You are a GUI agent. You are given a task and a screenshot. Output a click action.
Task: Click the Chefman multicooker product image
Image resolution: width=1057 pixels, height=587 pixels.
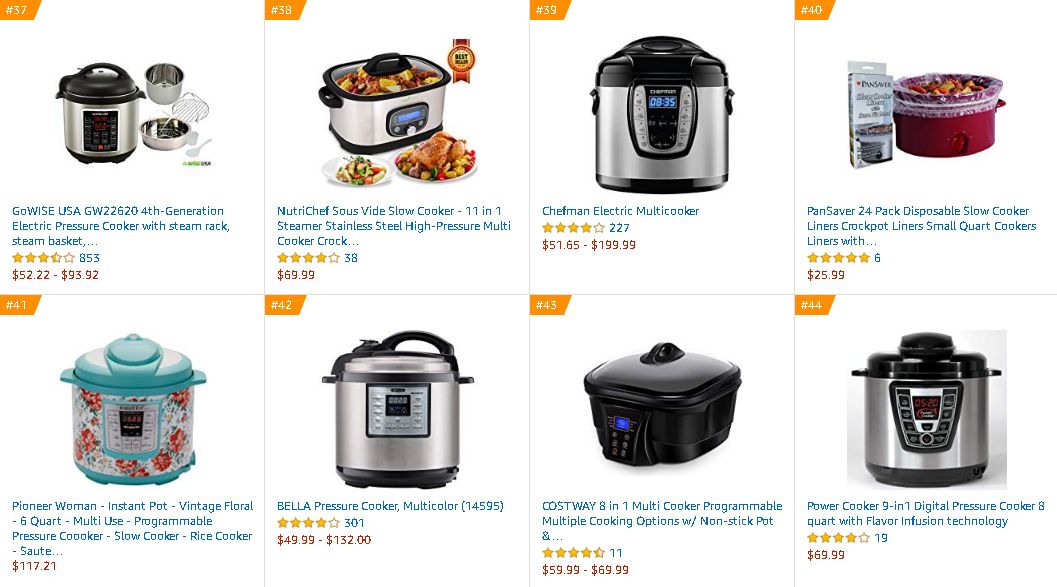[662, 114]
